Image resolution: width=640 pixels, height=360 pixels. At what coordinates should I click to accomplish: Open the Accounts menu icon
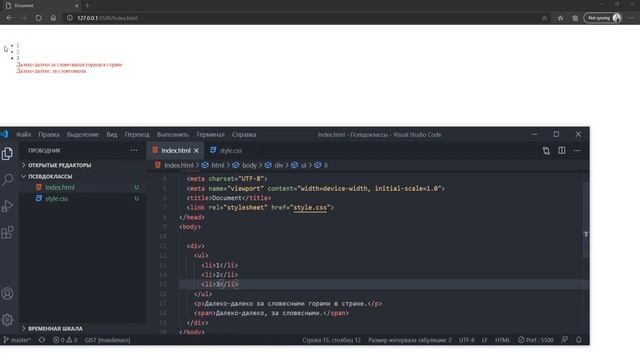(7, 293)
